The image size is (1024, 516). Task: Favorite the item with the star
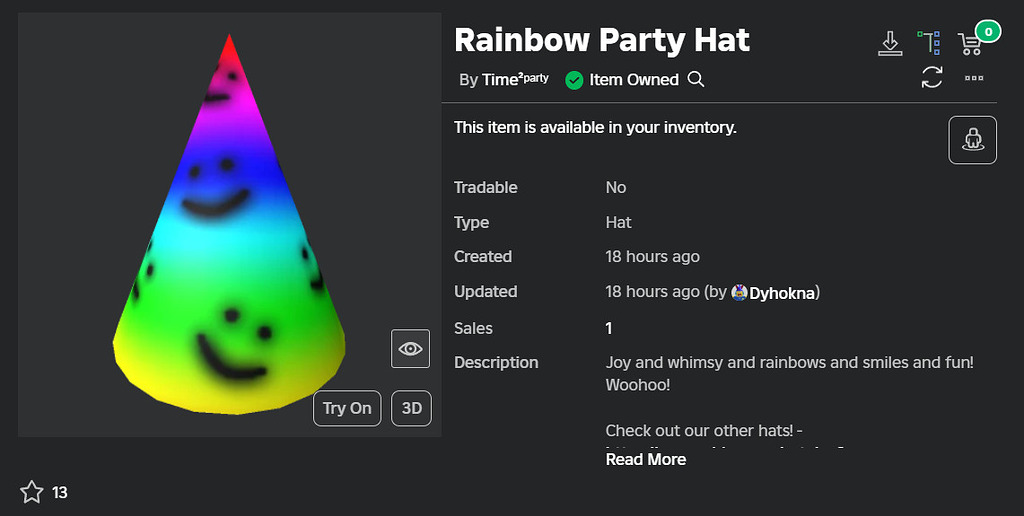pyautogui.click(x=31, y=492)
